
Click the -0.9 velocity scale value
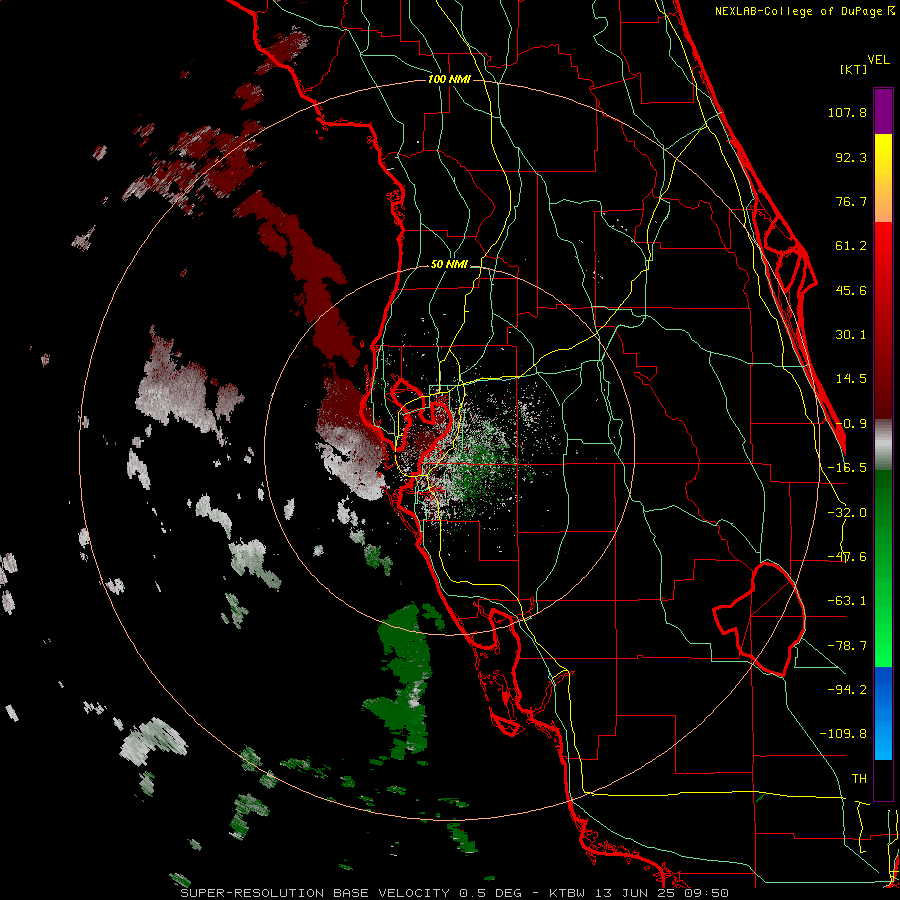click(x=851, y=424)
